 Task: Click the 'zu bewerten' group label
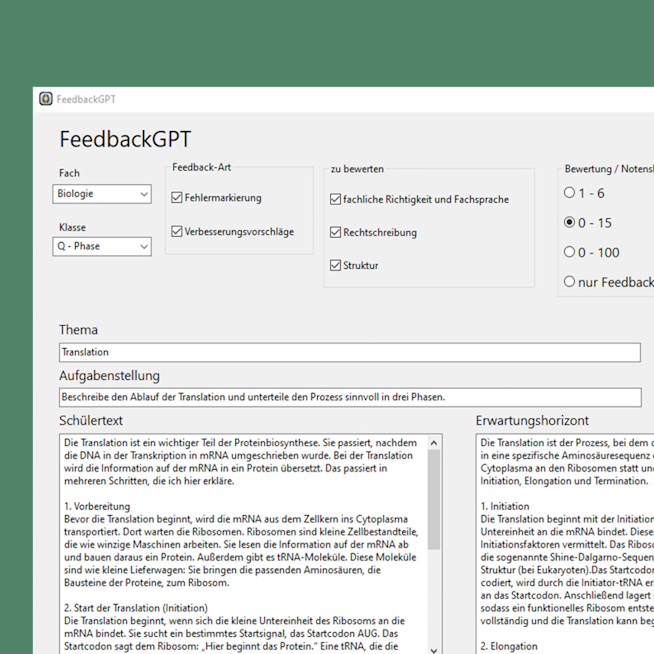pyautogui.click(x=357, y=169)
